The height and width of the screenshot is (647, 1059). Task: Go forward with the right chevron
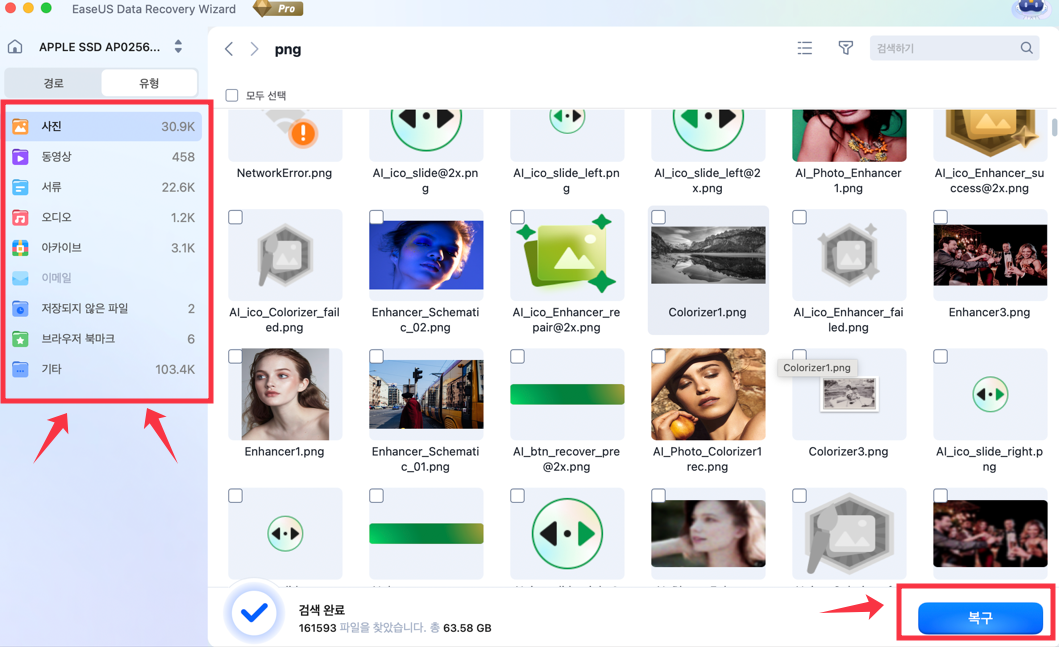coord(254,49)
